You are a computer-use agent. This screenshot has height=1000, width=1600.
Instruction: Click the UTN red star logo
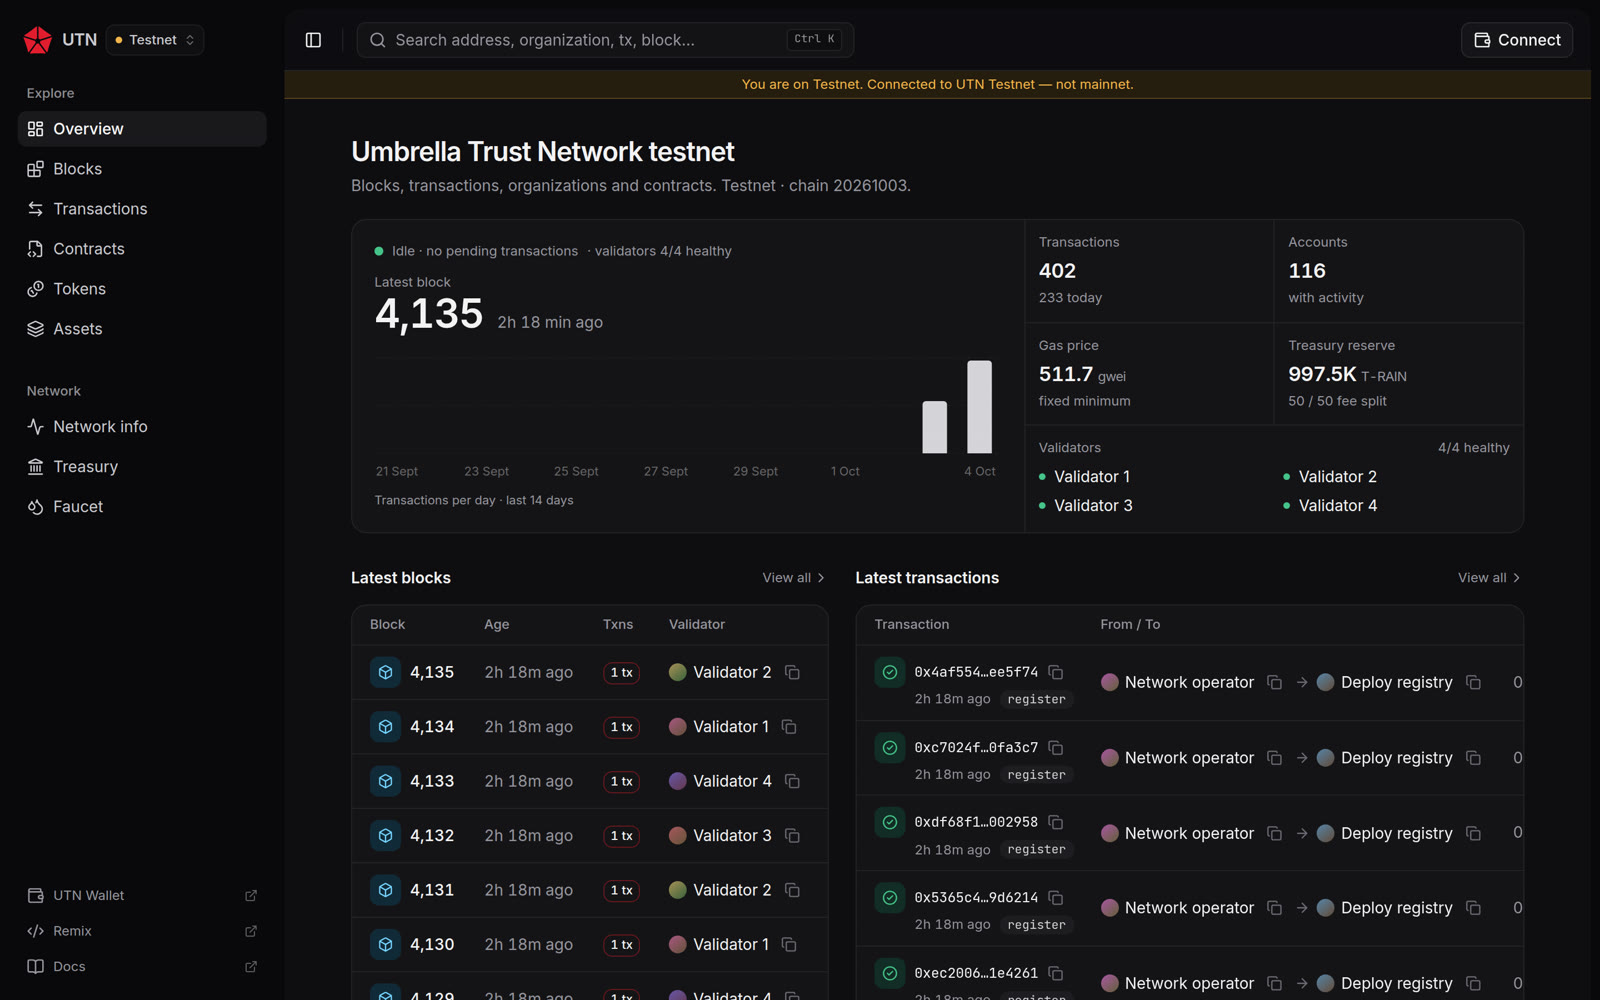pyautogui.click(x=38, y=40)
